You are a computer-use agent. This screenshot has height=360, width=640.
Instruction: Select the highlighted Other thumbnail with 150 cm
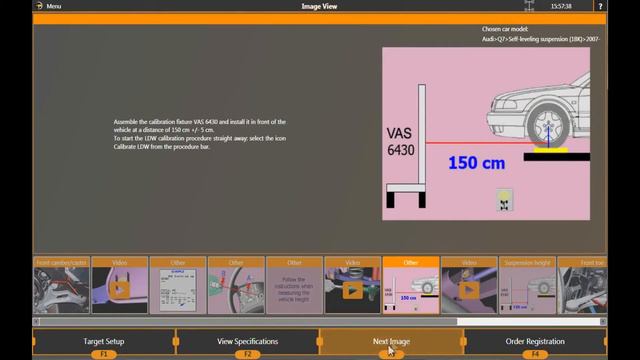click(411, 285)
